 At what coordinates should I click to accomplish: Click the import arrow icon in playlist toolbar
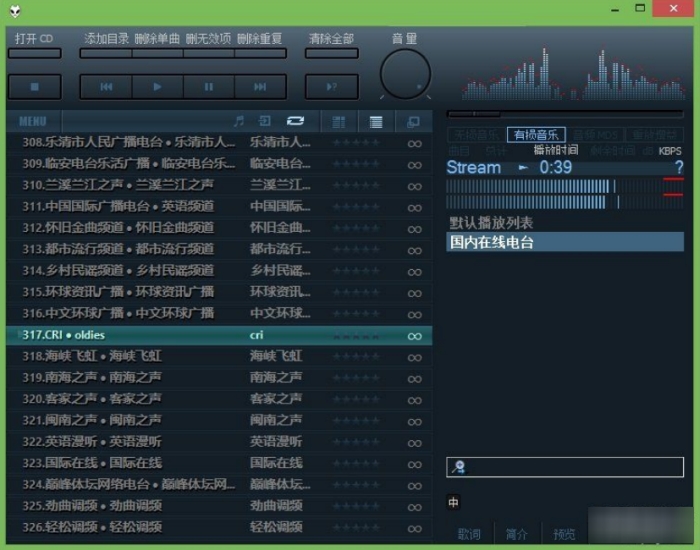264,121
